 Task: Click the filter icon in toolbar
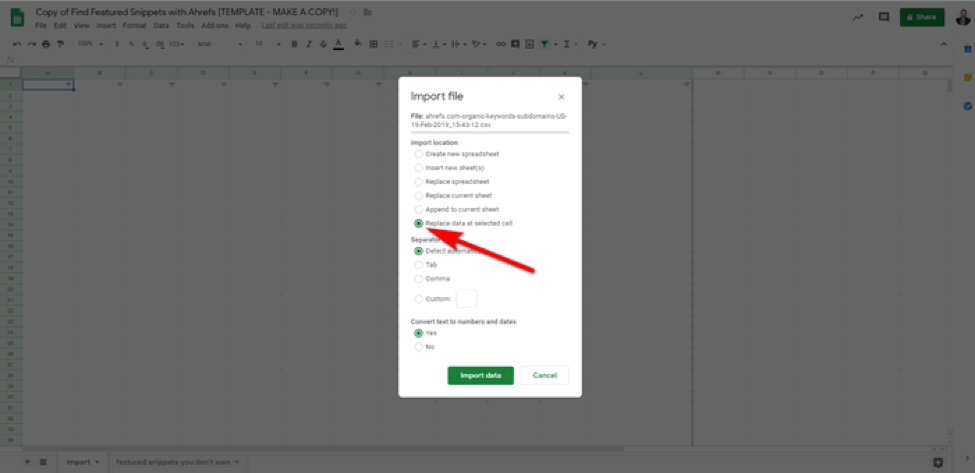click(x=544, y=44)
